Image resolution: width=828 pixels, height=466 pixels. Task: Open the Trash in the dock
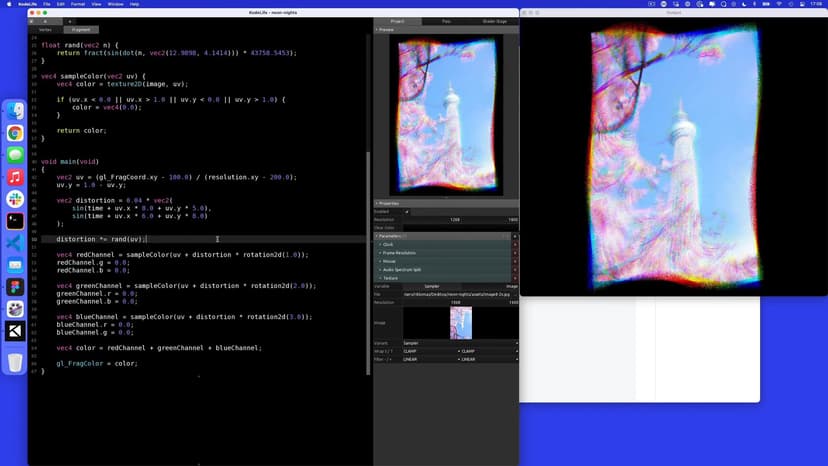pos(15,362)
